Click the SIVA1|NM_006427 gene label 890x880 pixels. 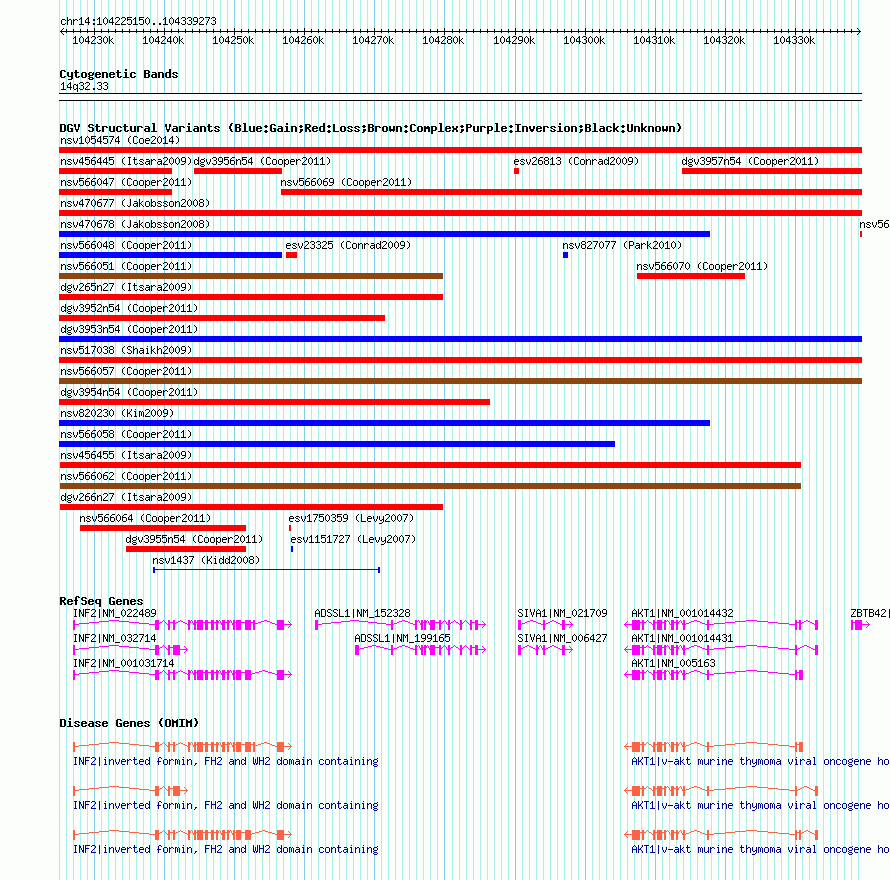point(562,638)
